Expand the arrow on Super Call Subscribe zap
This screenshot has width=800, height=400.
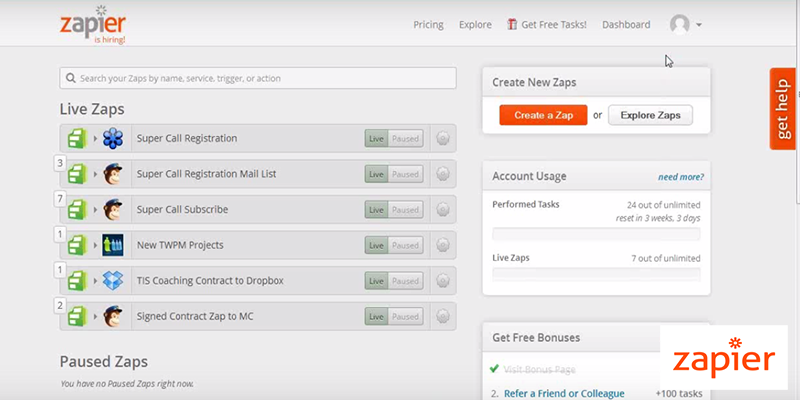96,210
